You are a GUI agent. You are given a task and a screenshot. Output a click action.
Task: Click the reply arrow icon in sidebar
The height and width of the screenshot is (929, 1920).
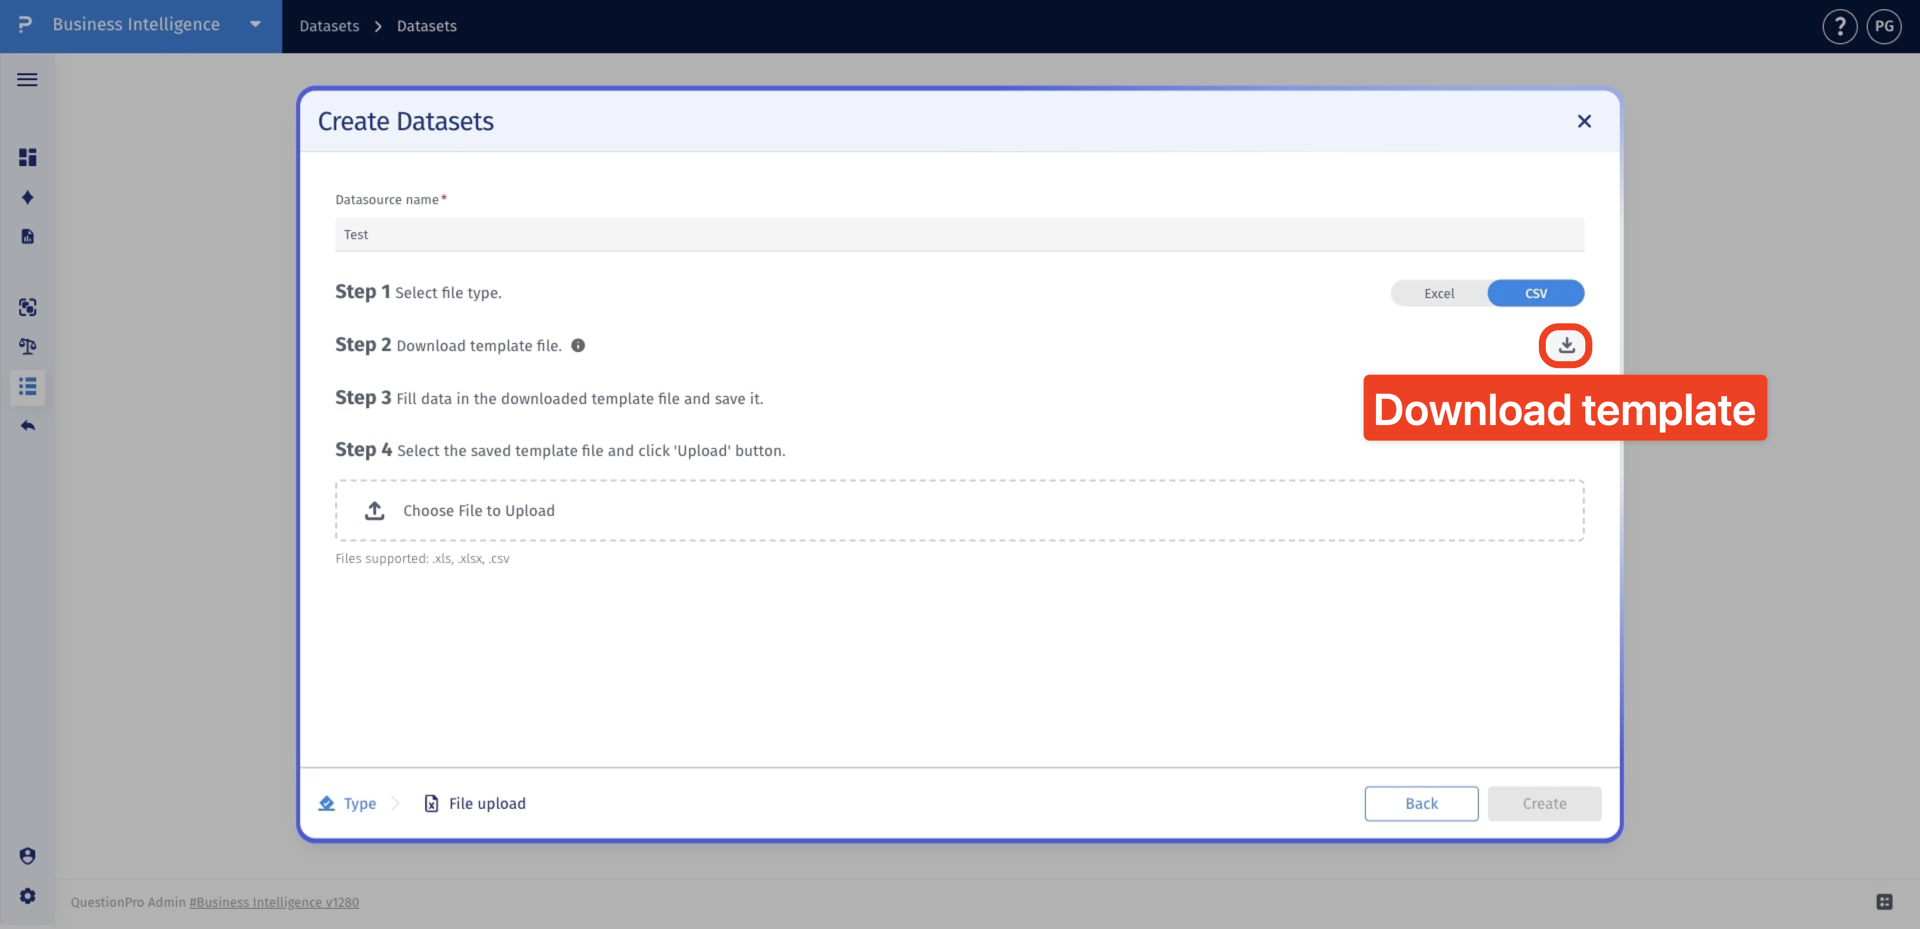27,426
